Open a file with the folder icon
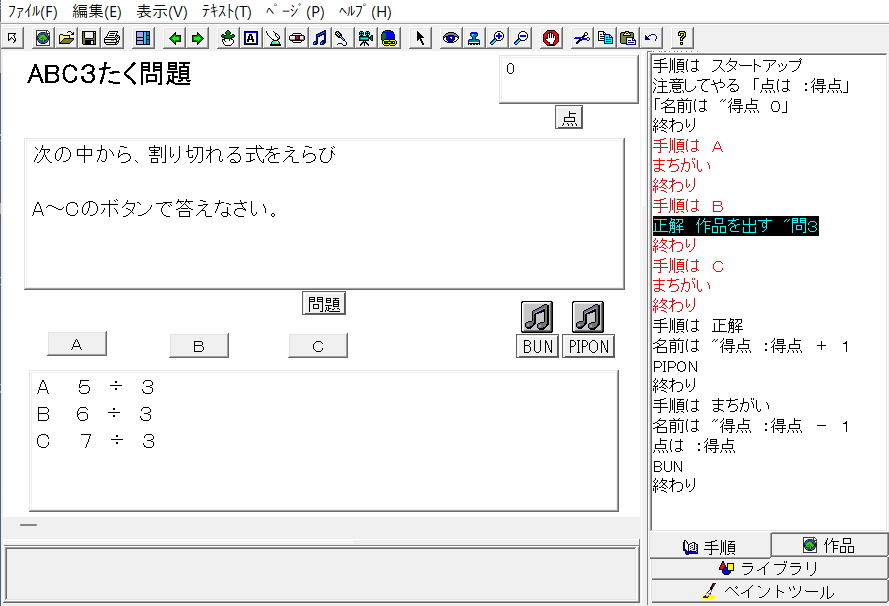889x606 pixels. click(x=66, y=38)
